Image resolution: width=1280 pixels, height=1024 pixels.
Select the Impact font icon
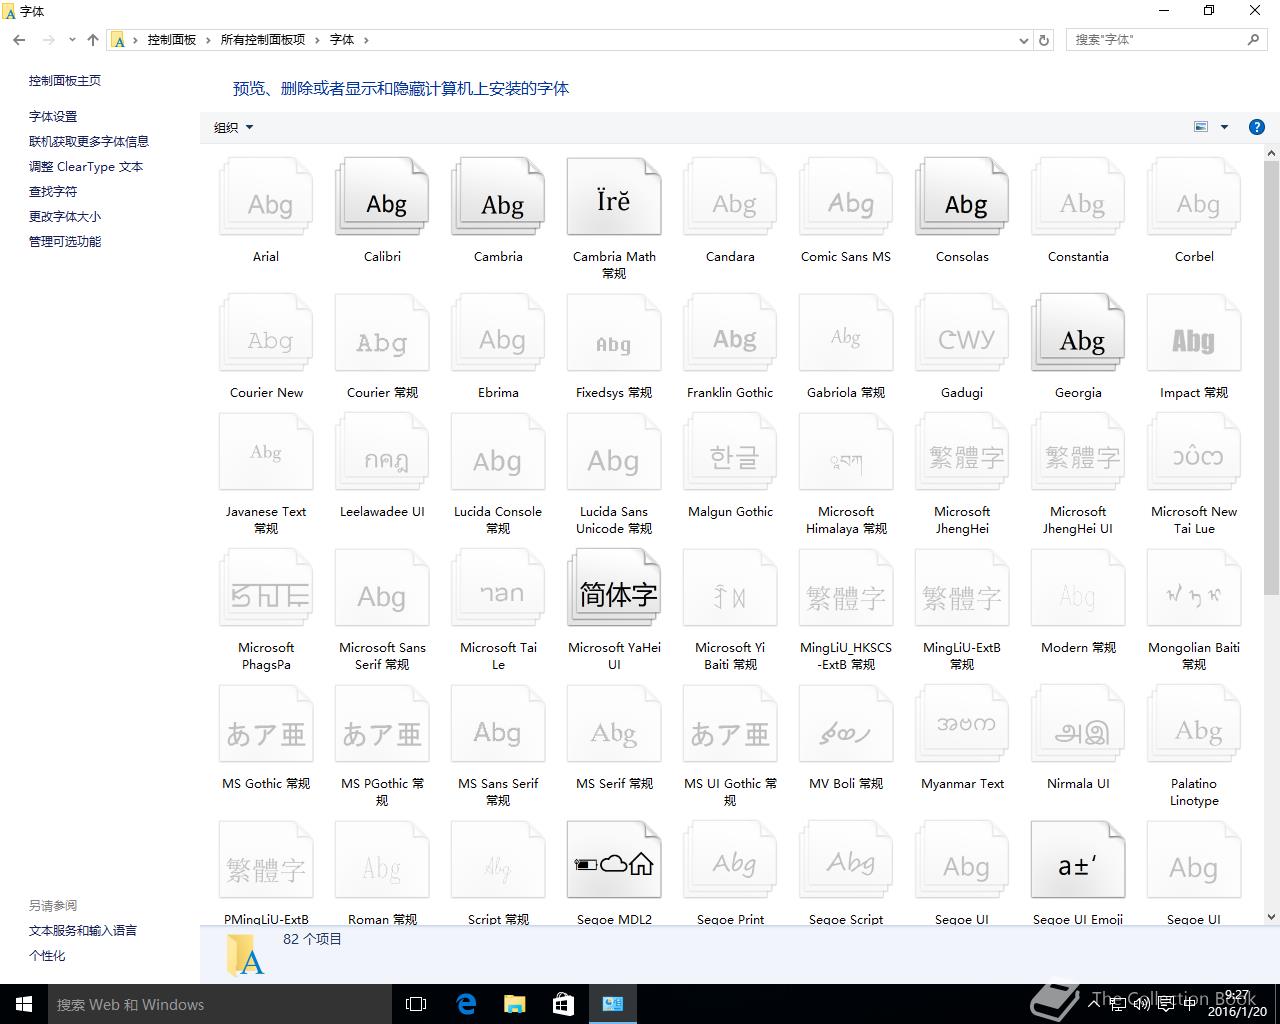(x=1194, y=333)
